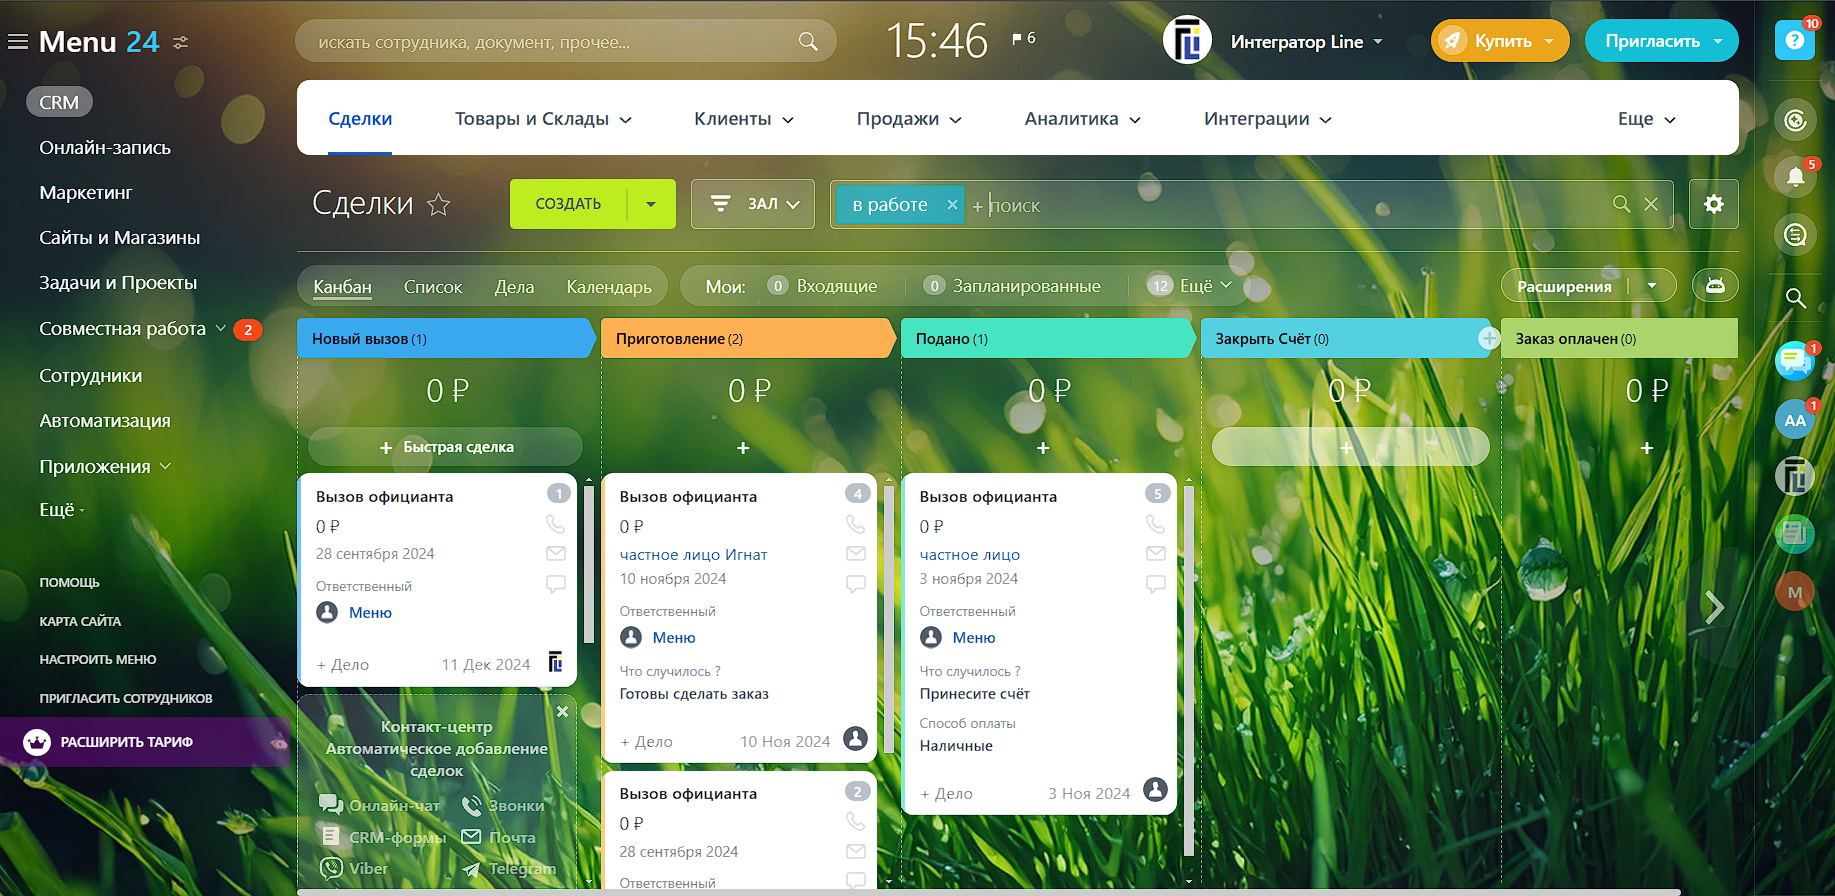
Task: Expand Совместная работа in left menu
Action: (221, 328)
